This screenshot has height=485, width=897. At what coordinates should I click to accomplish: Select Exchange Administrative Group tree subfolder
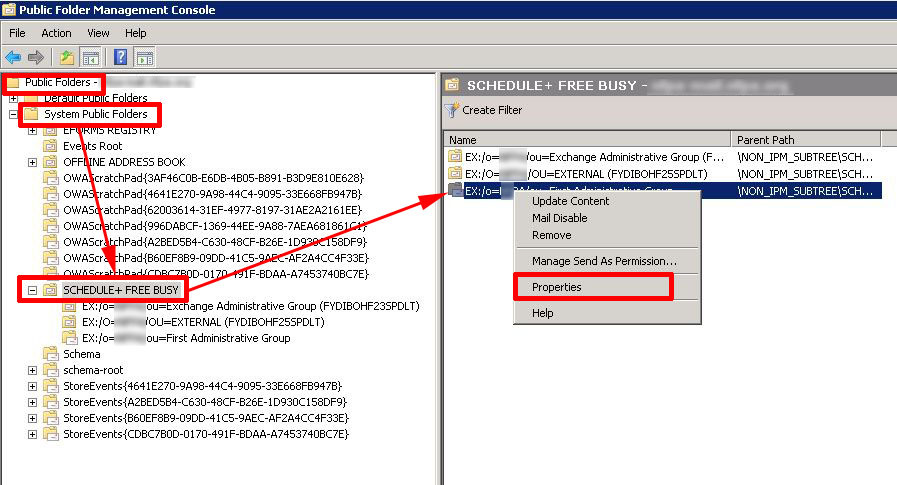251,306
